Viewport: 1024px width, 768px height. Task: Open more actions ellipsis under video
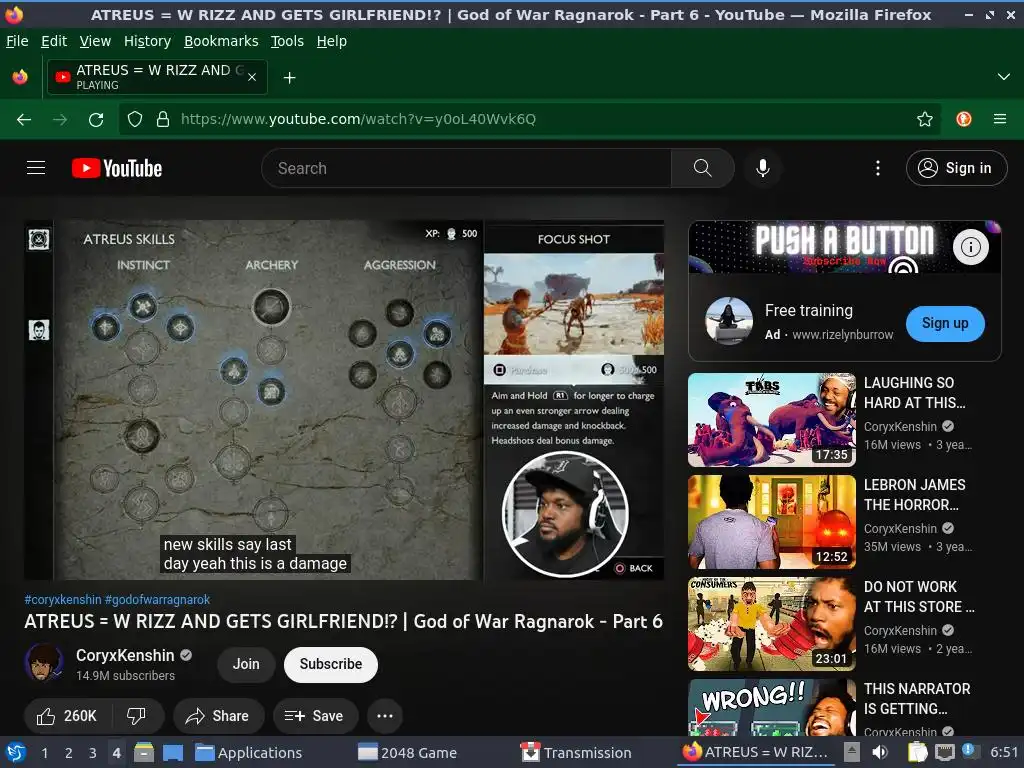coord(385,716)
